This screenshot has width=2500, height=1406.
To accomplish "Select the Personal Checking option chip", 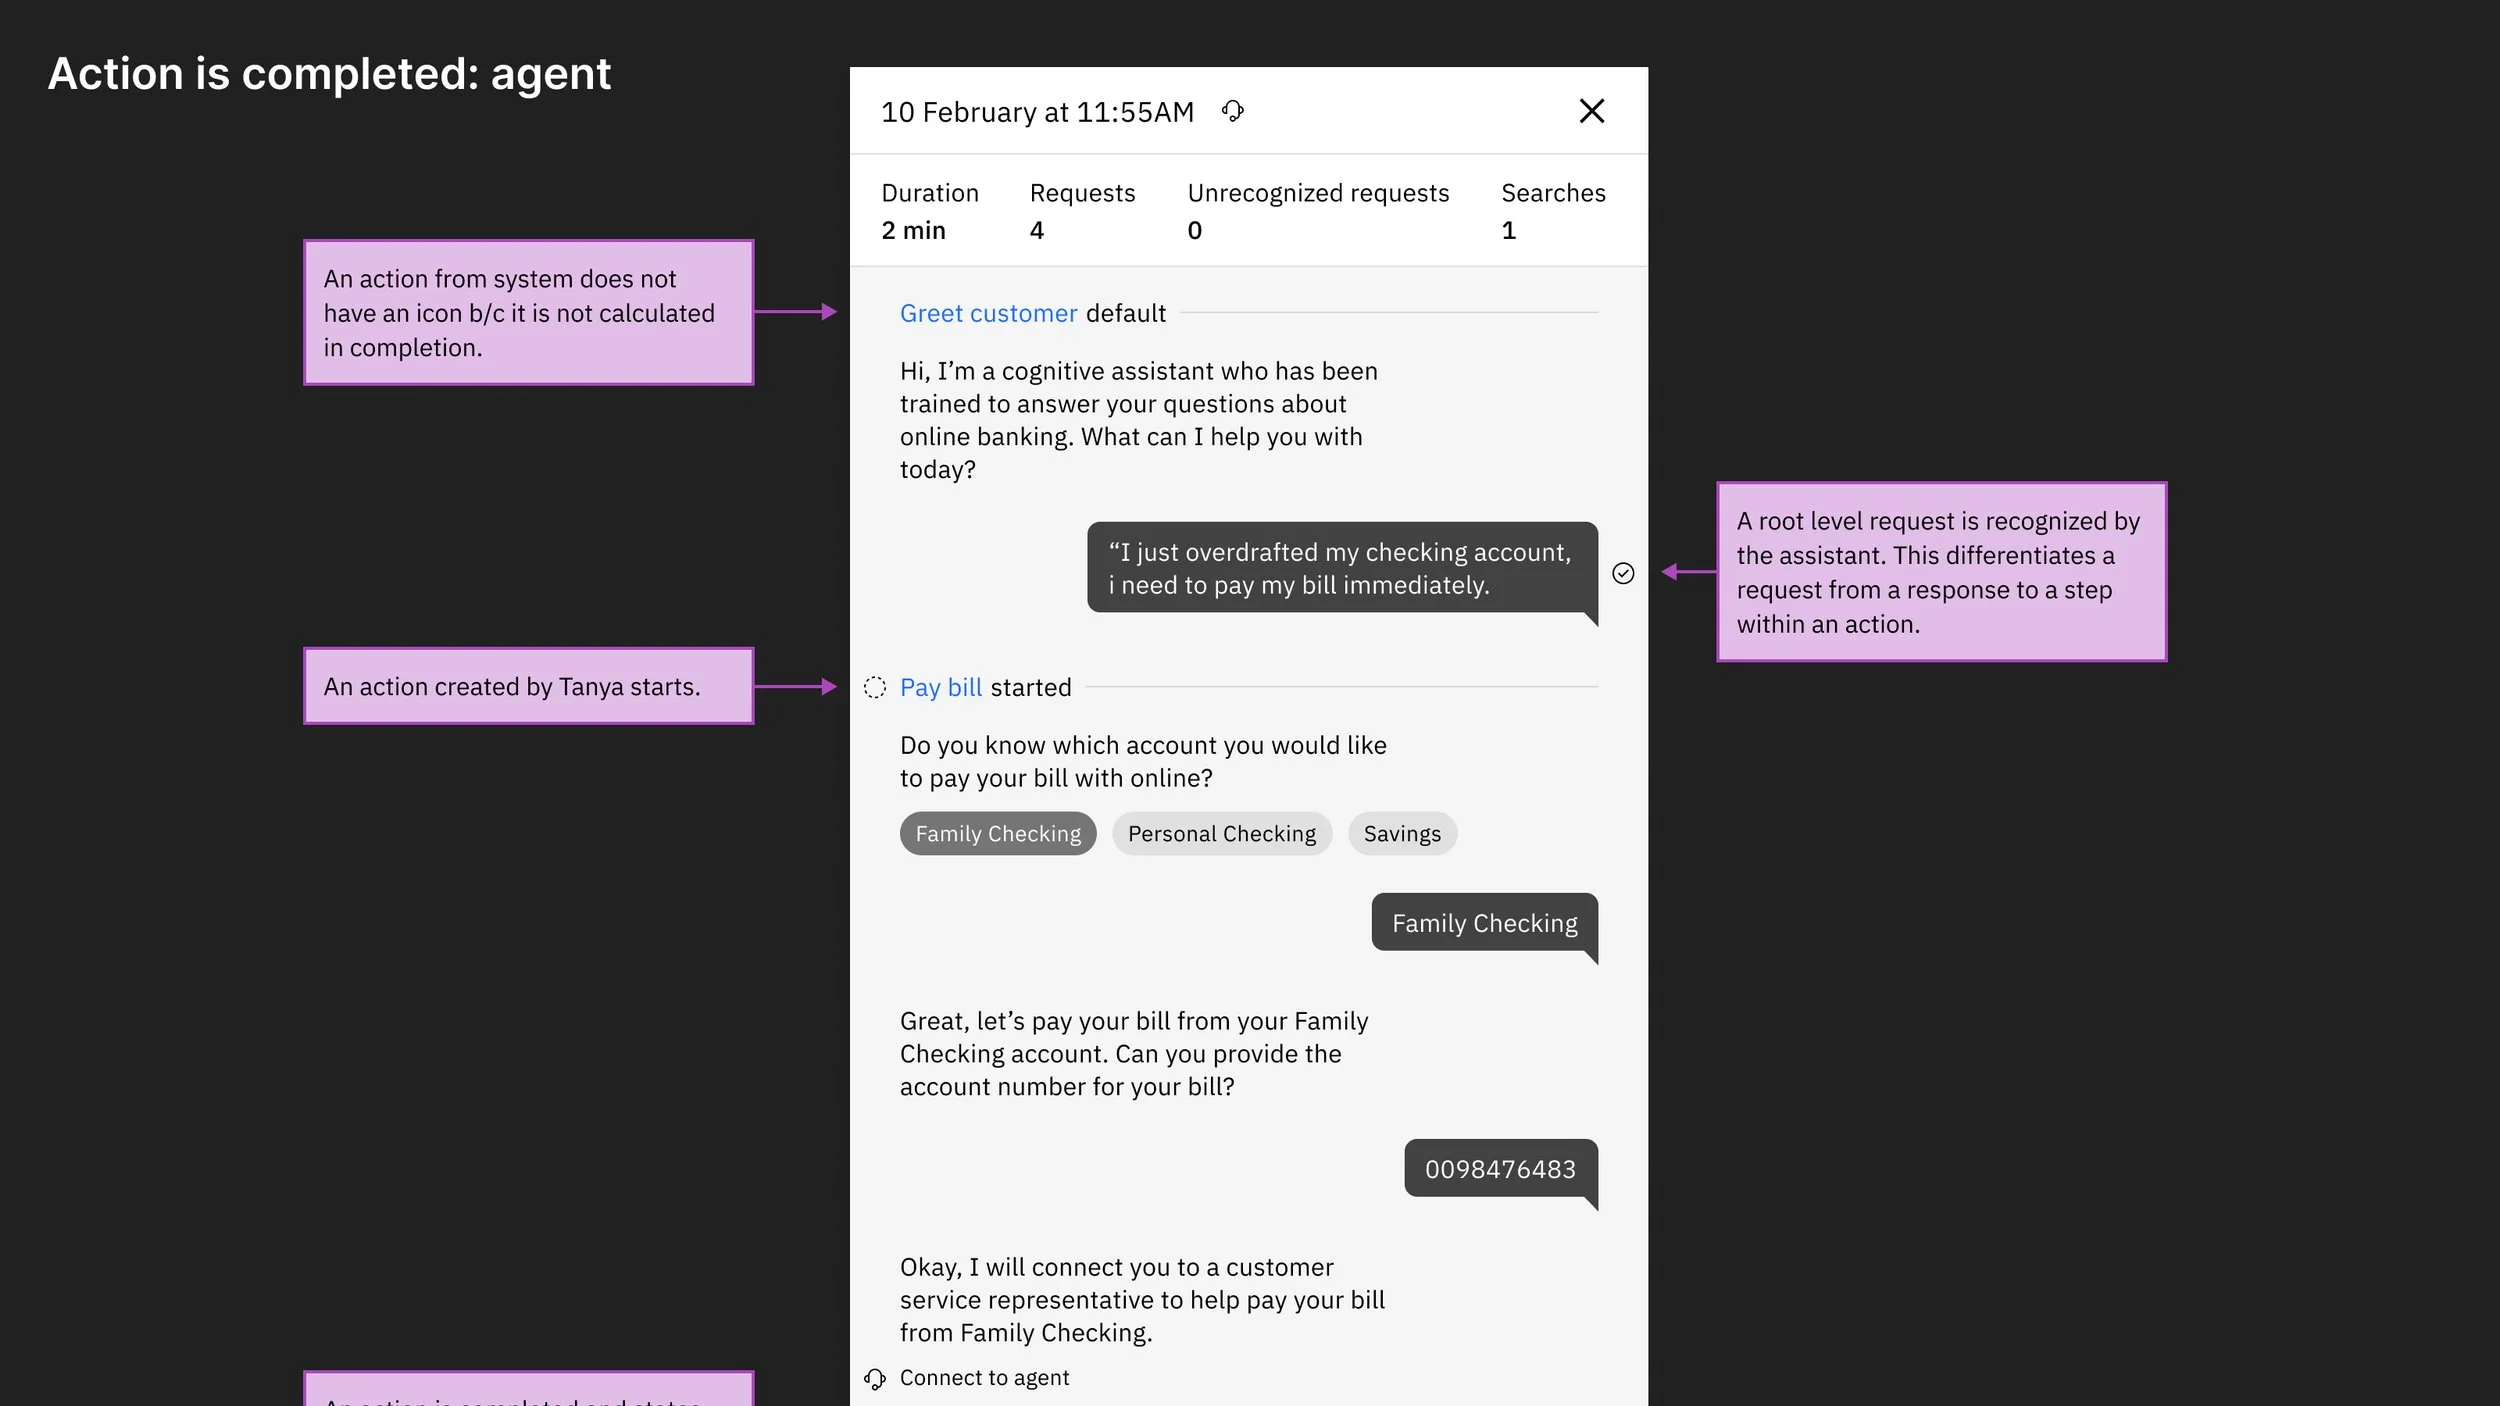I will click(x=1221, y=833).
